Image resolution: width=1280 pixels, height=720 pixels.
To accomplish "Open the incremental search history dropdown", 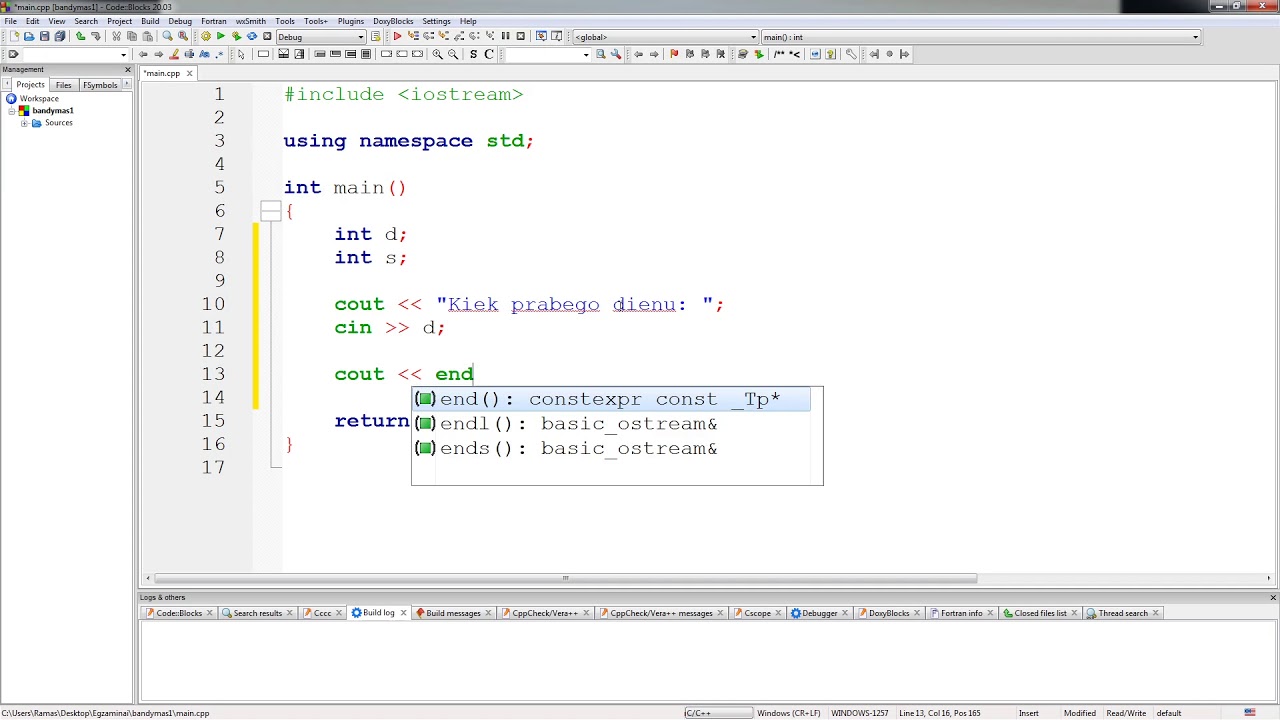I will pos(123,54).
